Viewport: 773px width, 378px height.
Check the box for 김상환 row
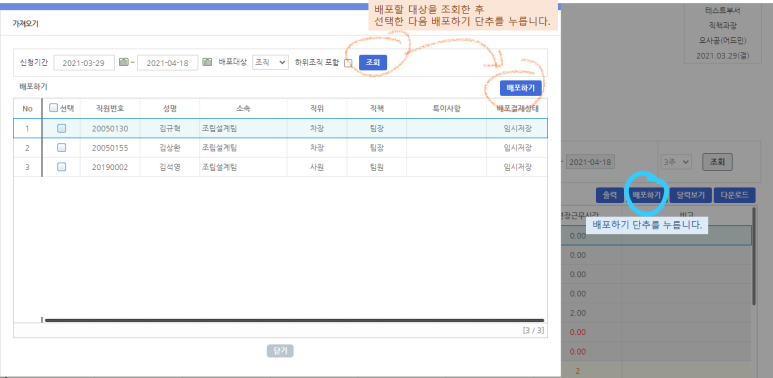coord(62,147)
